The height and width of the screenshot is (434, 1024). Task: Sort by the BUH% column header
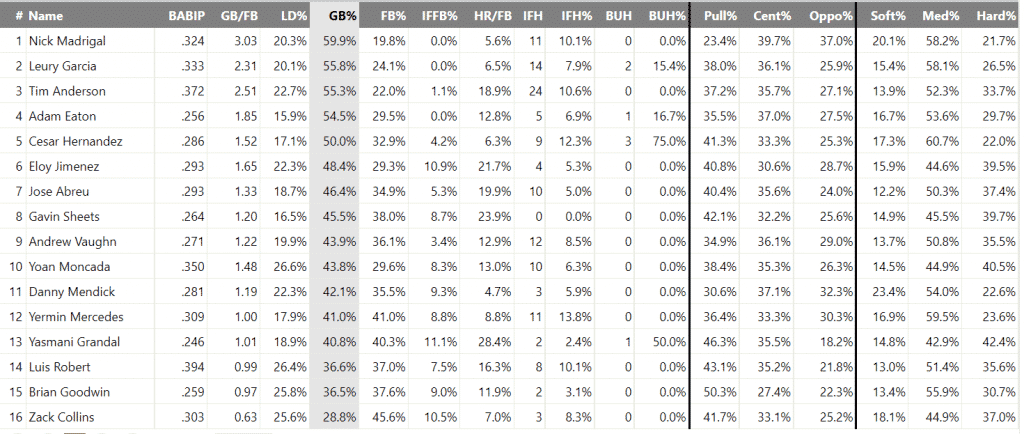pyautogui.click(x=667, y=16)
